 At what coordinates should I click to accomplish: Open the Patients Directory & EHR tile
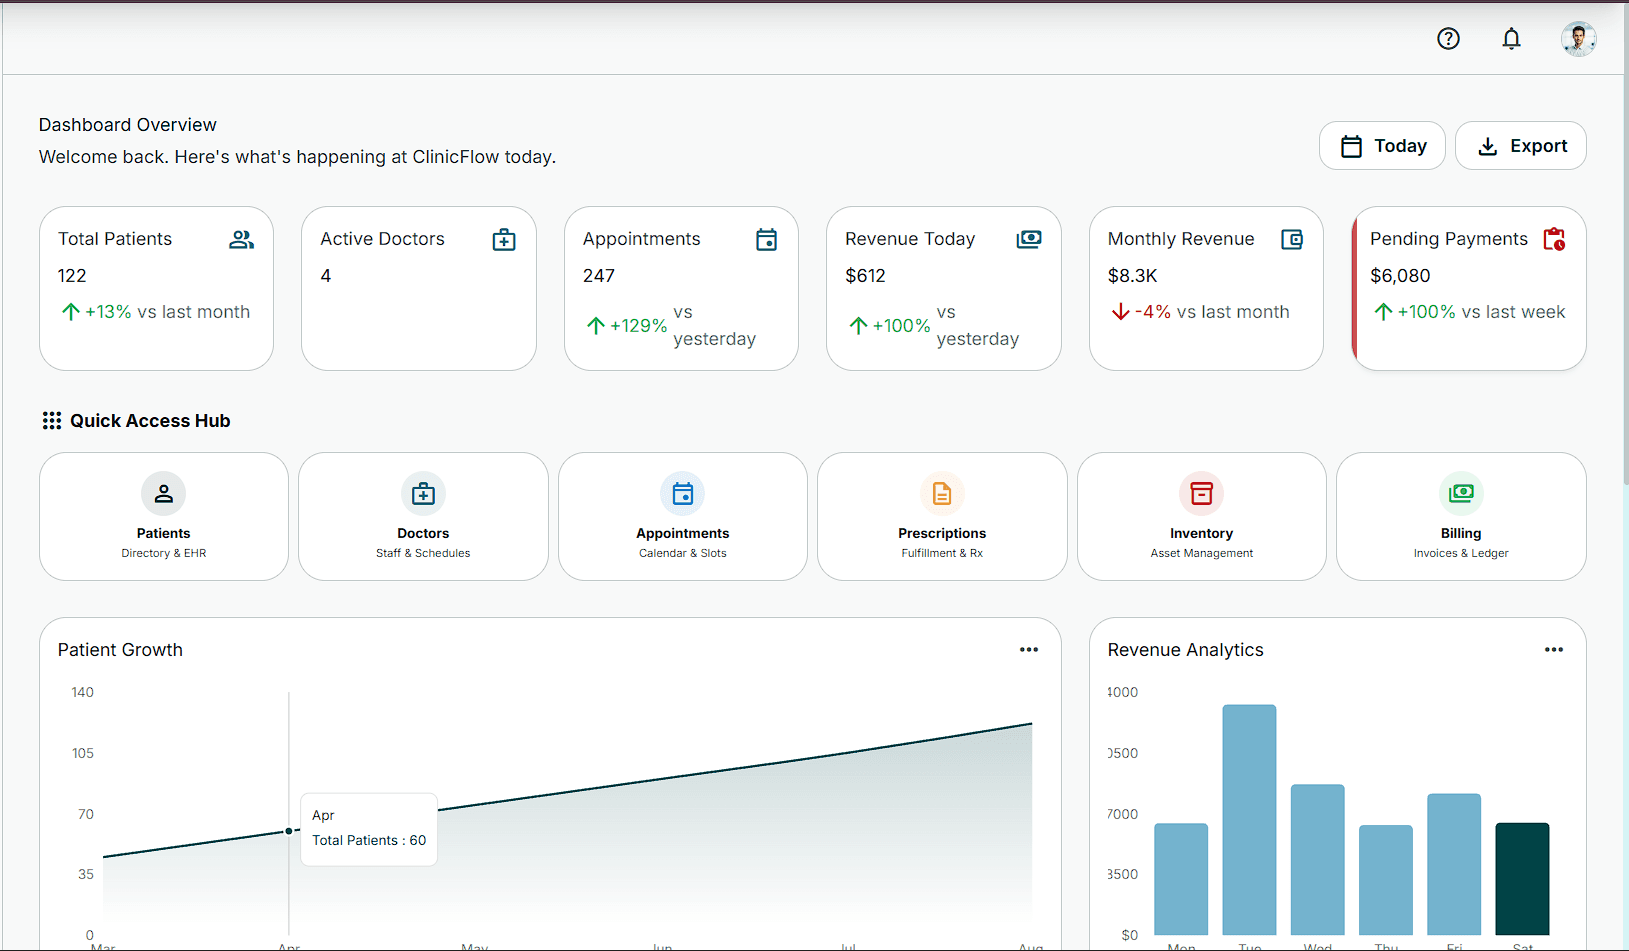tap(164, 516)
